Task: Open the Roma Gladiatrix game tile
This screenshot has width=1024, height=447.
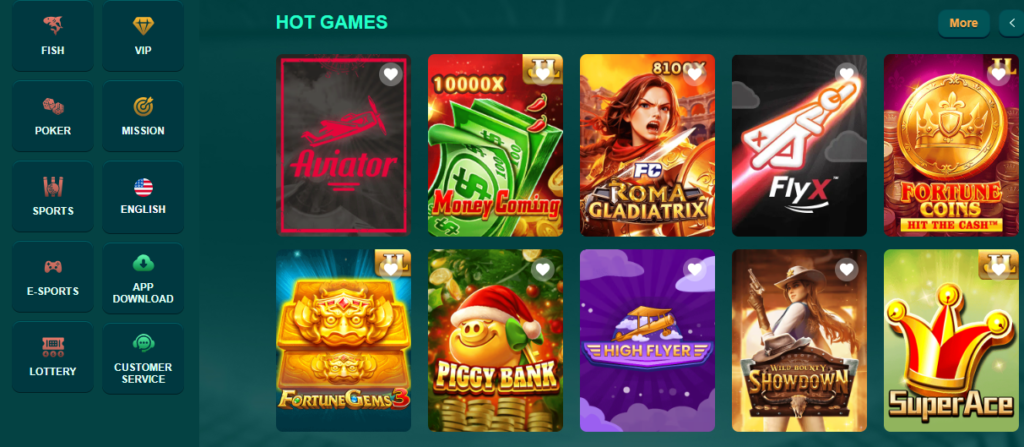Action: click(x=647, y=145)
